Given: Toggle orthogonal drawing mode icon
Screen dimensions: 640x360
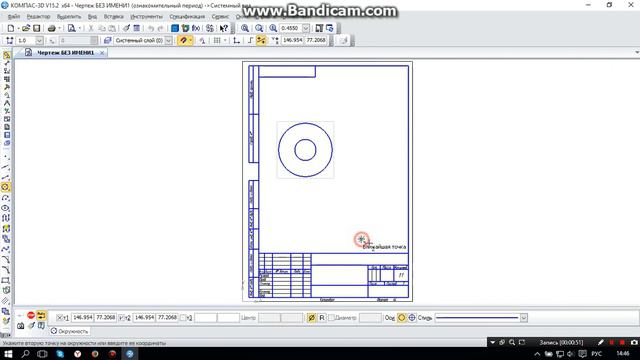Looking at the screenshot, I should pos(250,40).
